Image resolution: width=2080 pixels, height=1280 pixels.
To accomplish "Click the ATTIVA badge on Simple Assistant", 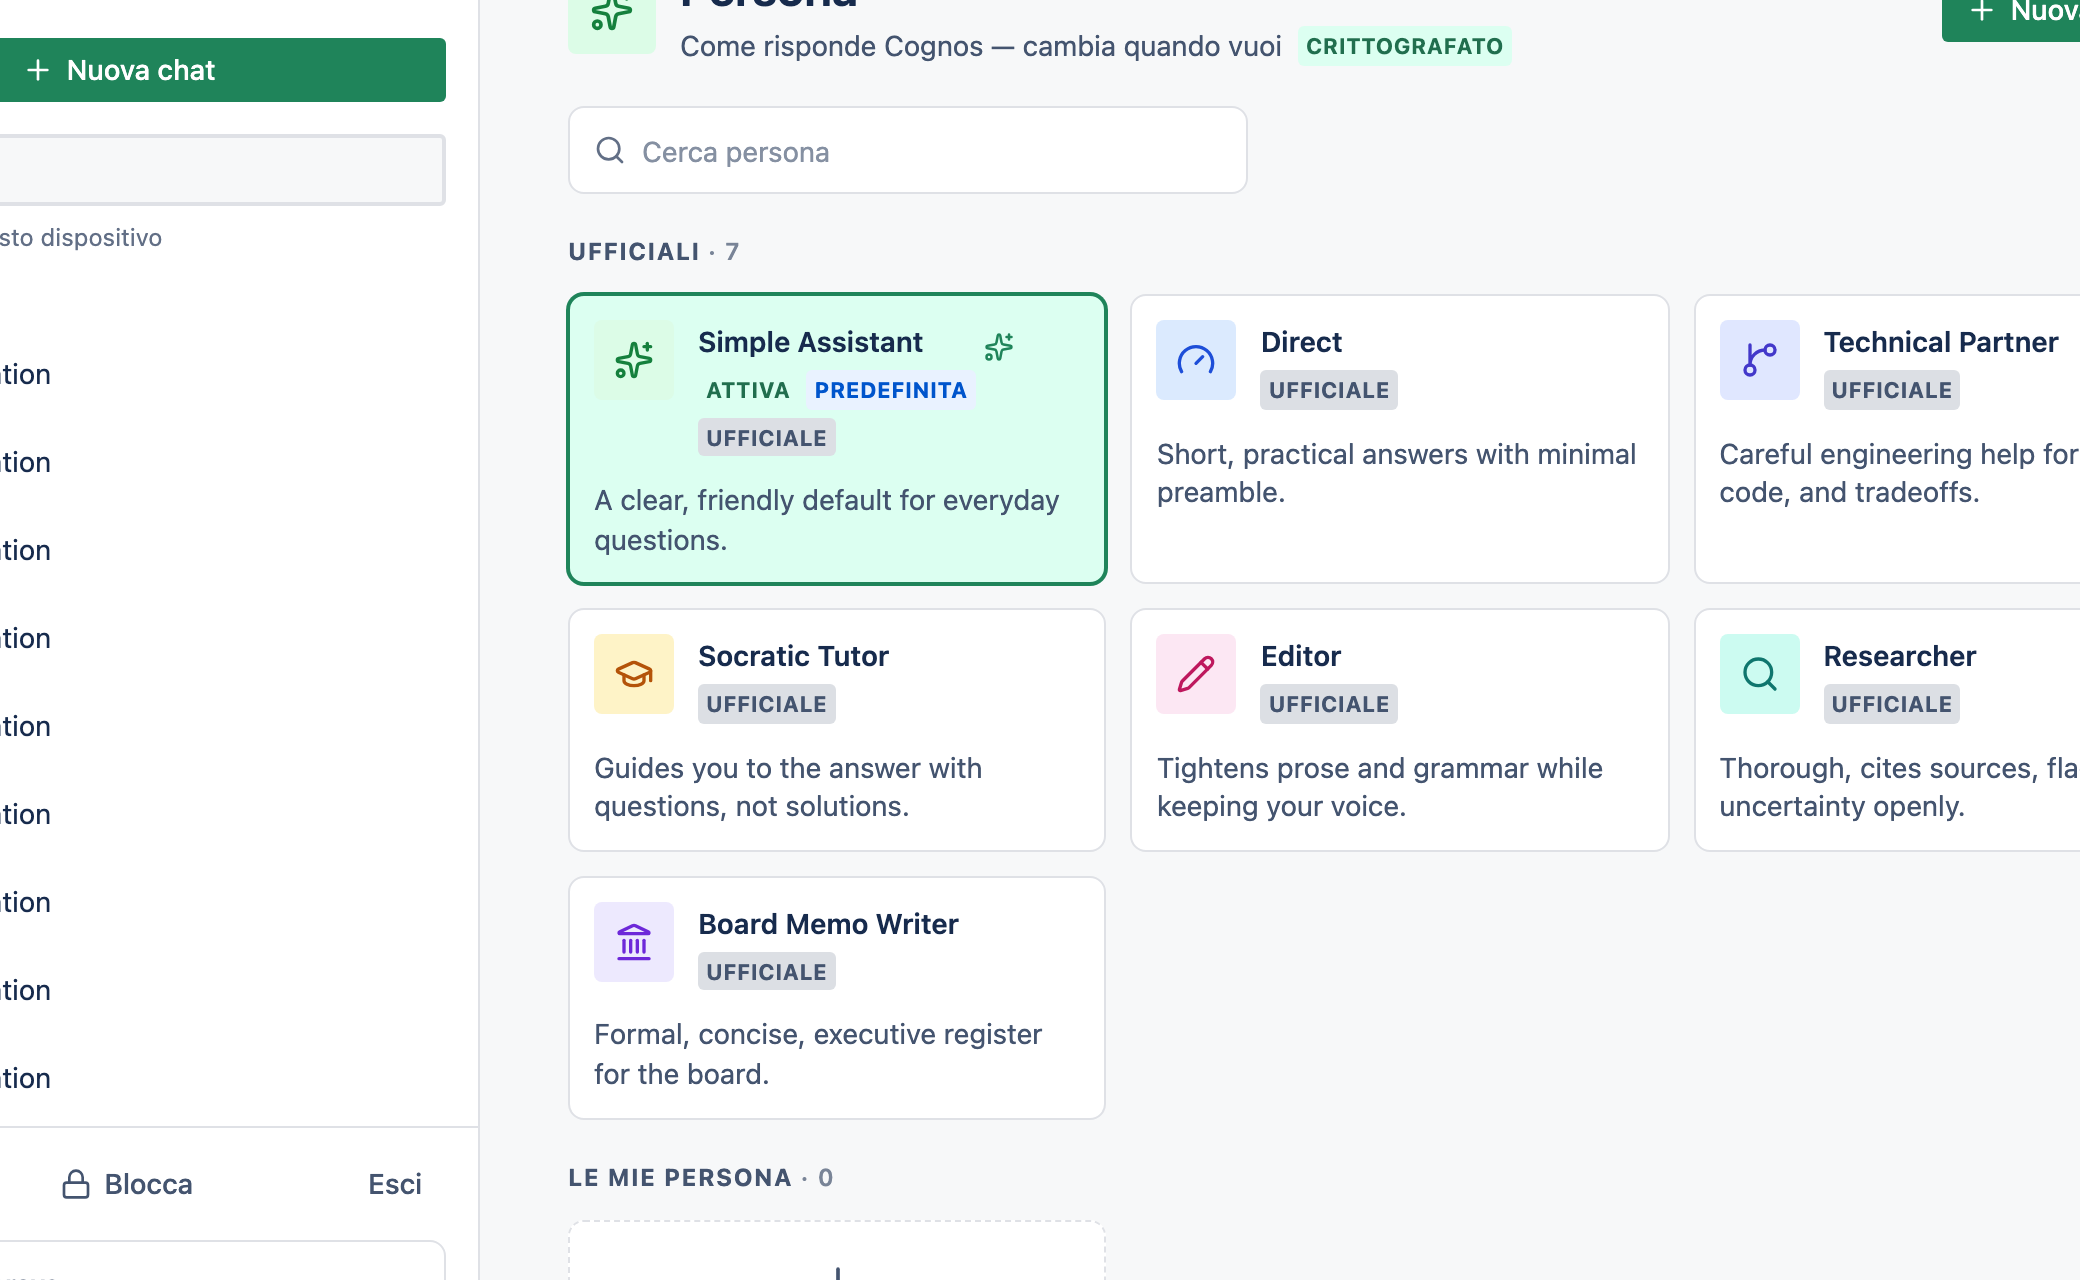I will (x=748, y=390).
